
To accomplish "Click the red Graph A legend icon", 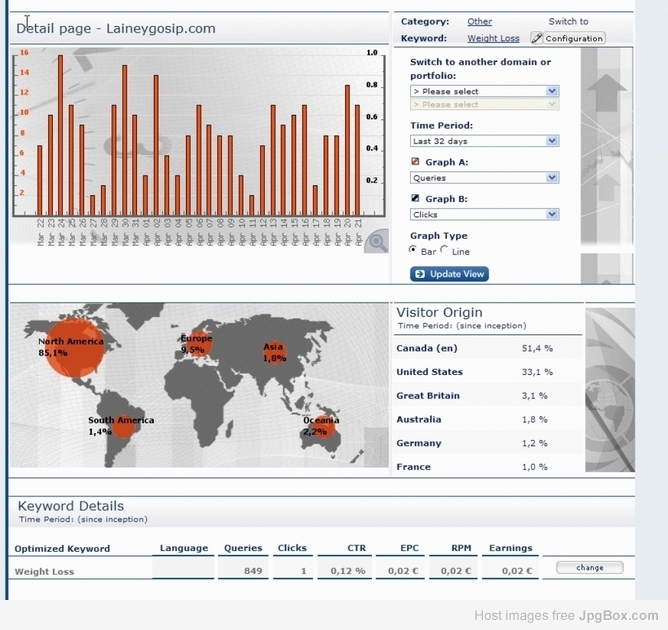I will point(416,162).
